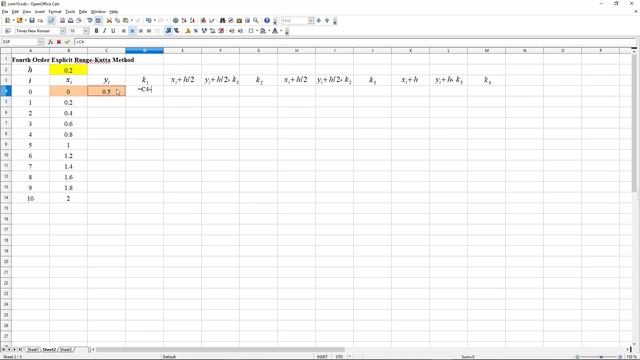Open the Name Box dropdown arrow
Screen dimensions: 640x360
[40, 42]
